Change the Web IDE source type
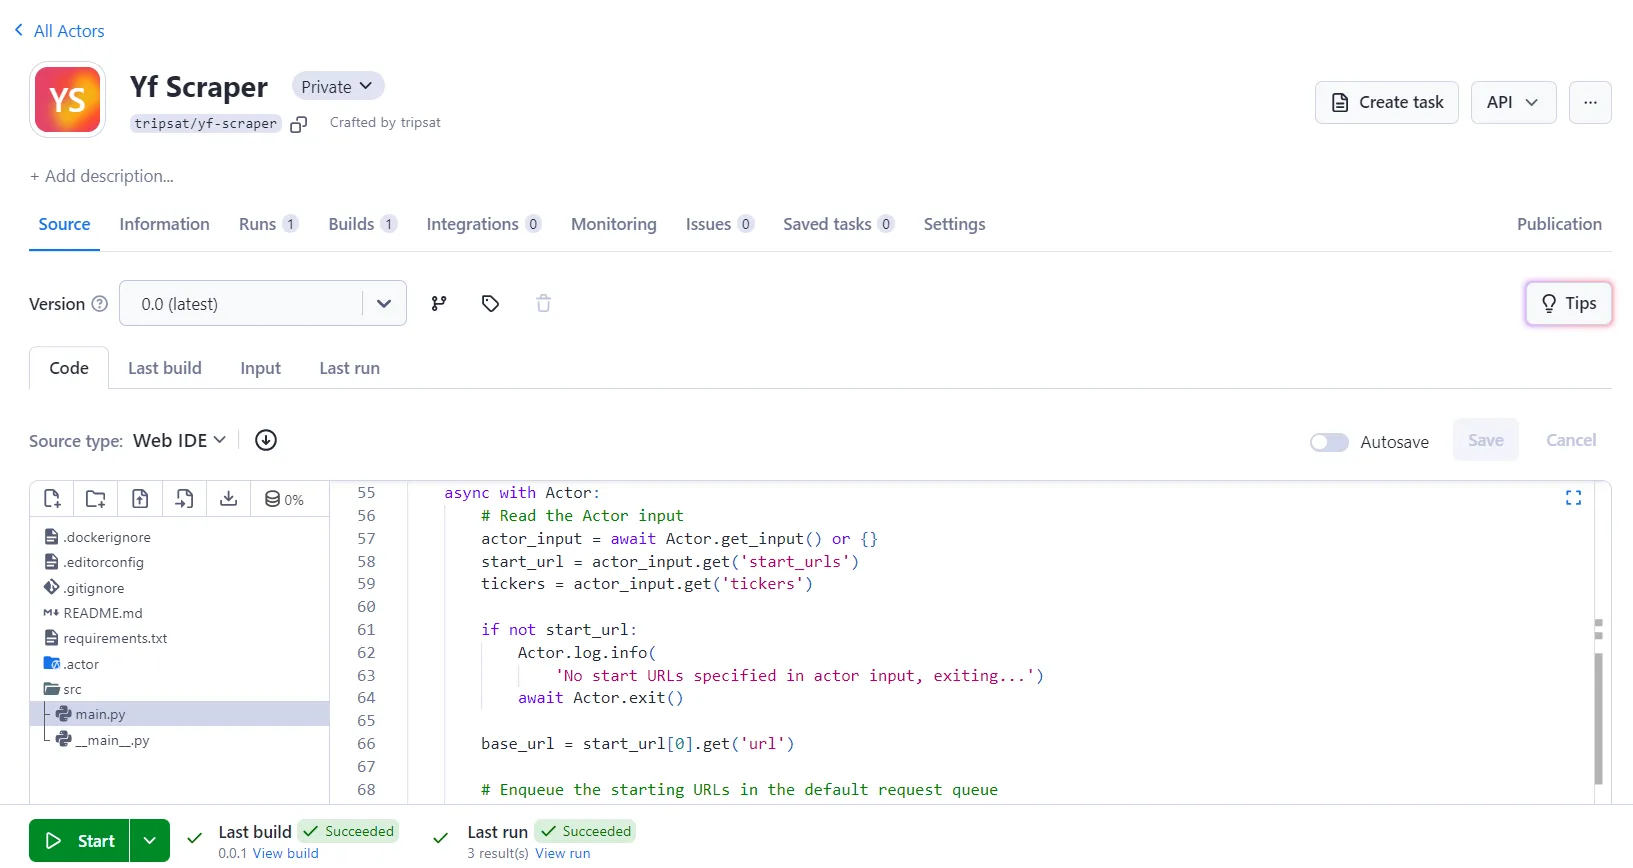This screenshot has width=1633, height=868. 180,440
